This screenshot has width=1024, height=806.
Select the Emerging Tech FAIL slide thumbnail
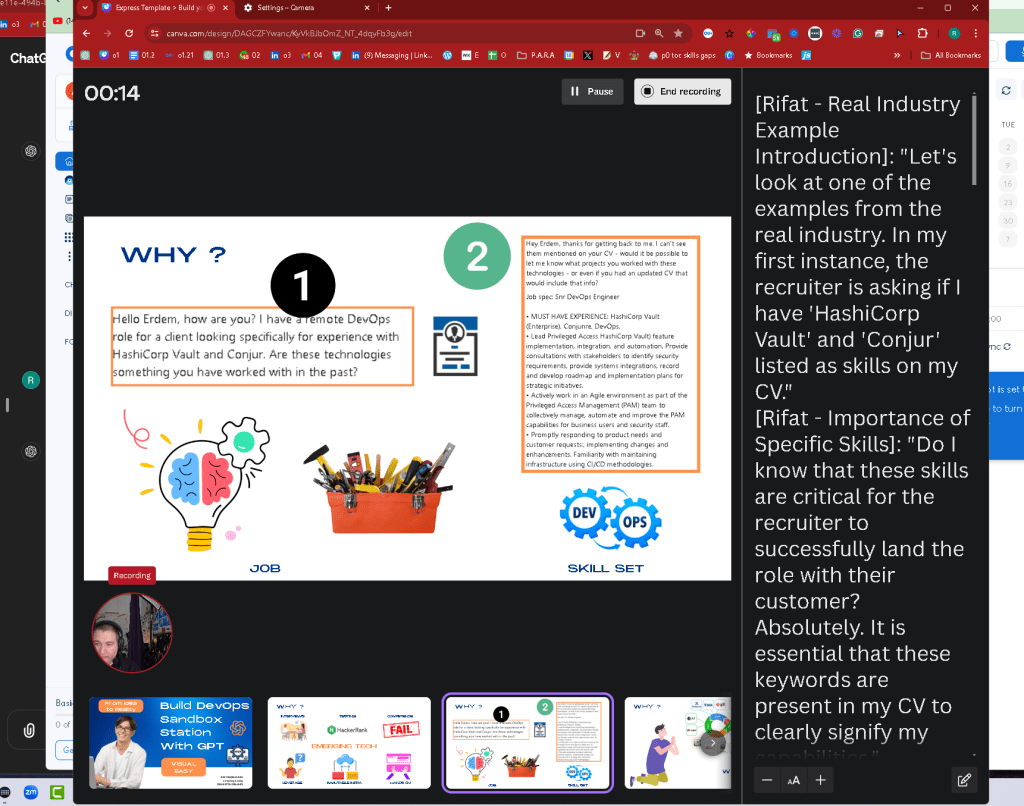coord(349,743)
